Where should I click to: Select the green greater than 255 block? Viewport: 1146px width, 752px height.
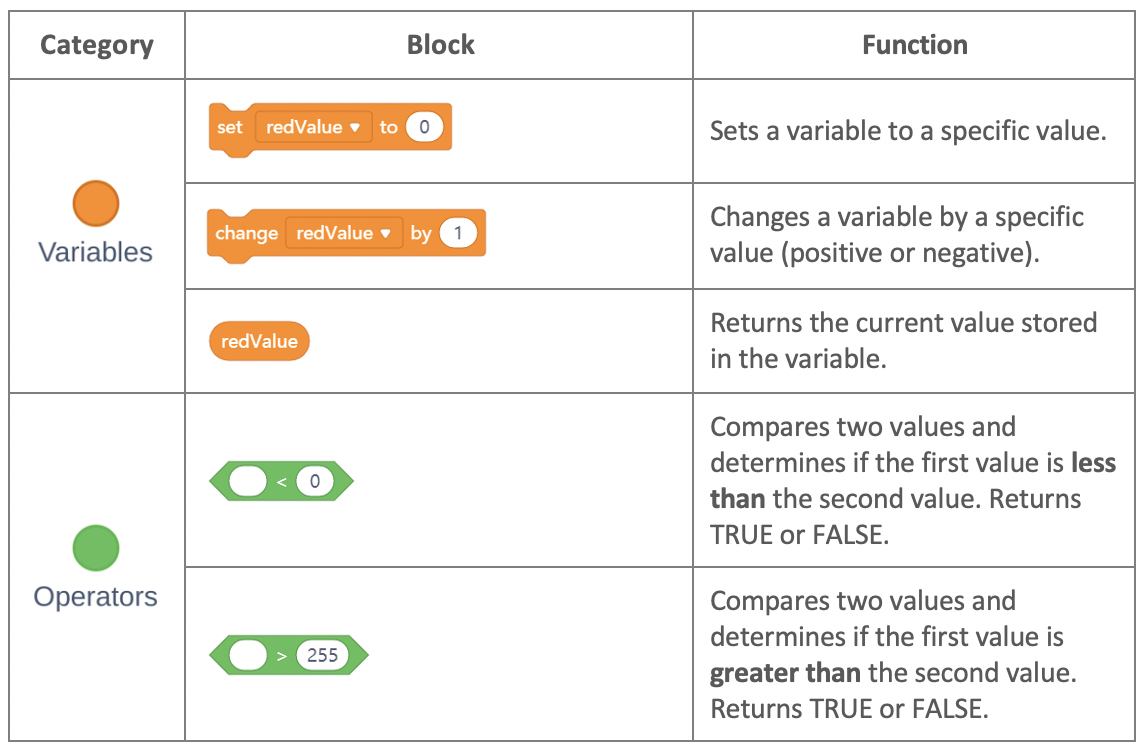(289, 655)
